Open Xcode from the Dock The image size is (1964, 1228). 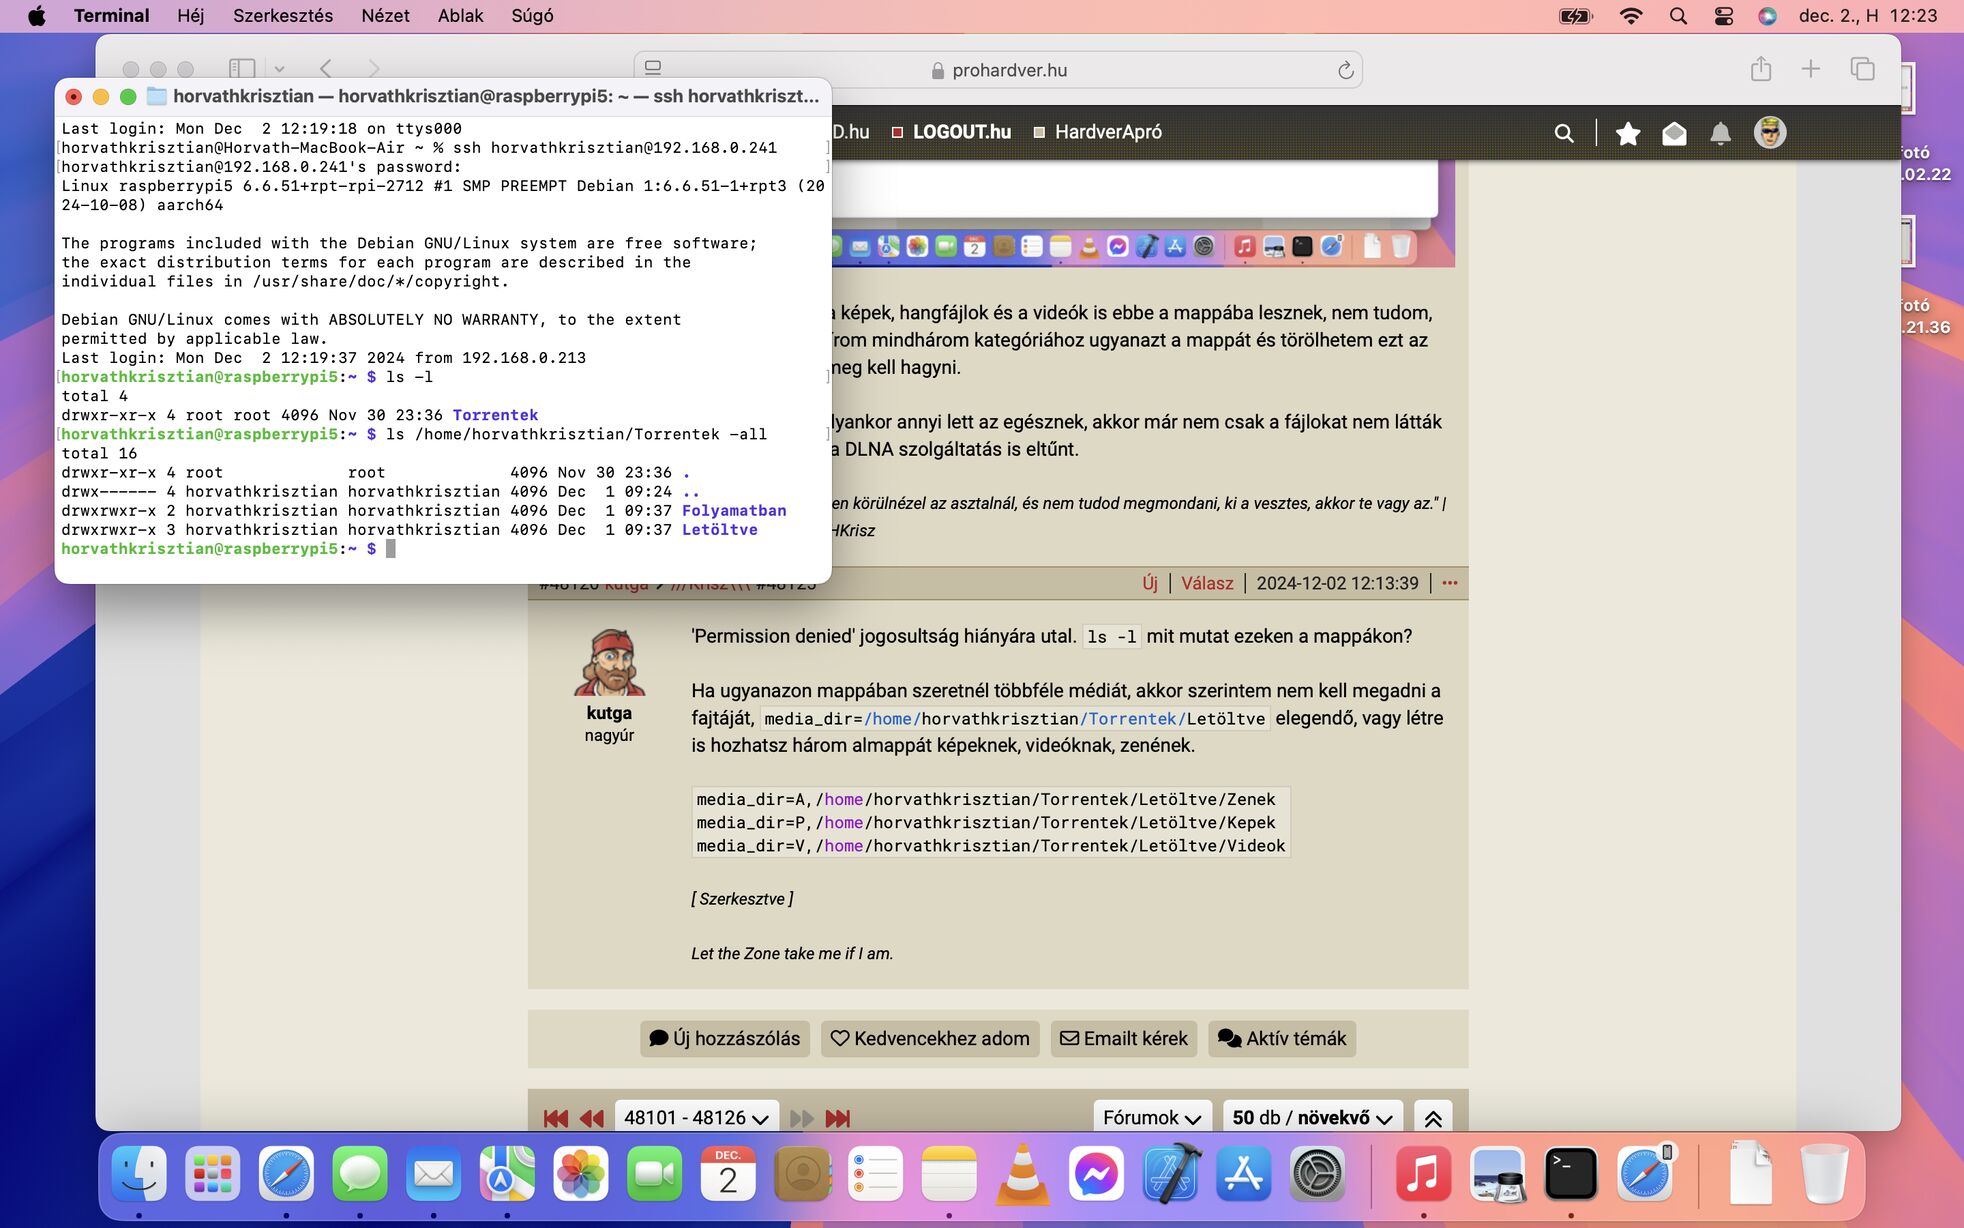point(1170,1173)
